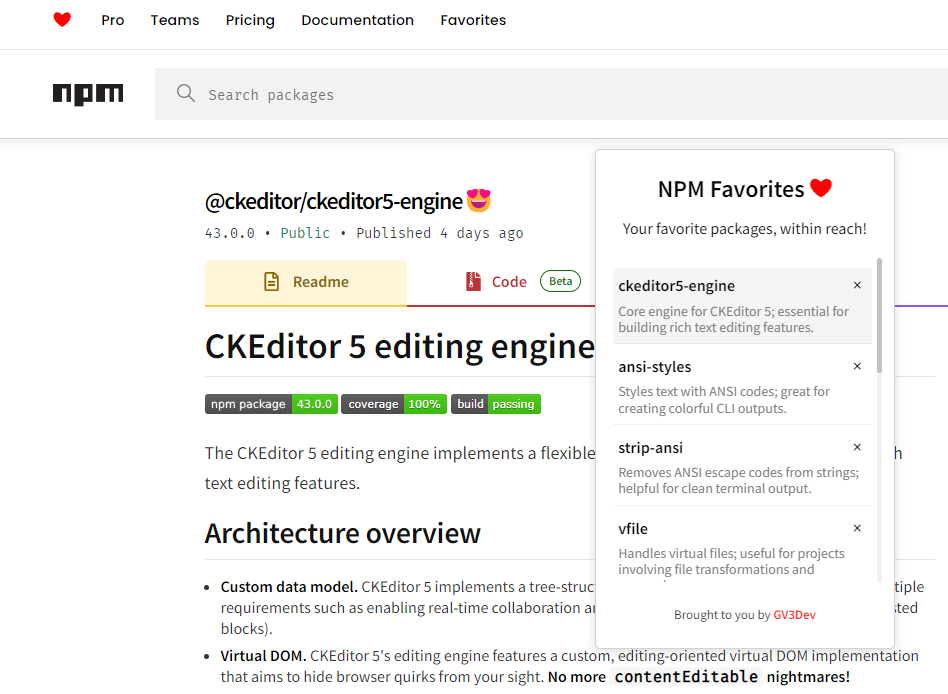The width and height of the screenshot is (948, 694).
Task: Remove strip-ansi from favorites
Action: [857, 447]
